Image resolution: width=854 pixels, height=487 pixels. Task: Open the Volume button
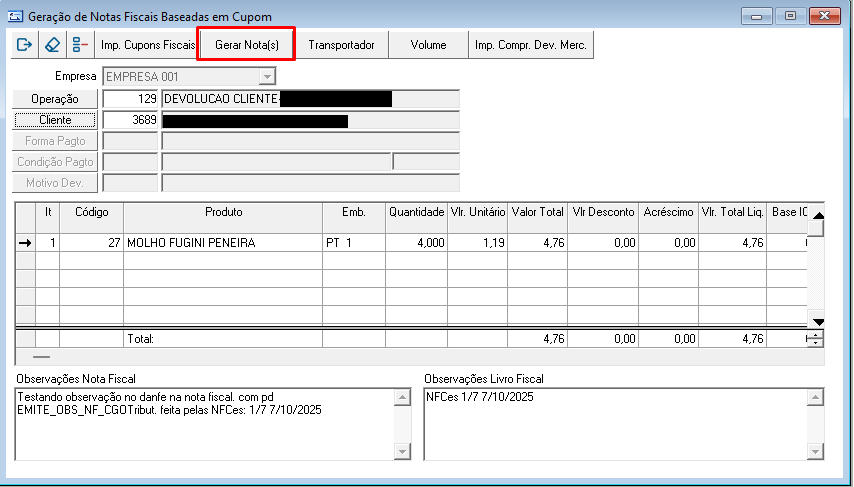tap(429, 45)
